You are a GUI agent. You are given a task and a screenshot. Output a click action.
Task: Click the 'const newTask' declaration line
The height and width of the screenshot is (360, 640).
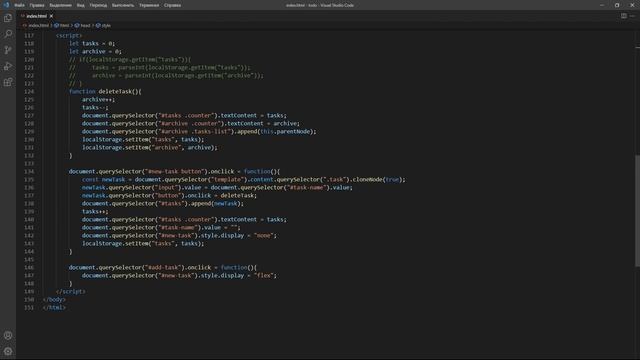(x=244, y=180)
